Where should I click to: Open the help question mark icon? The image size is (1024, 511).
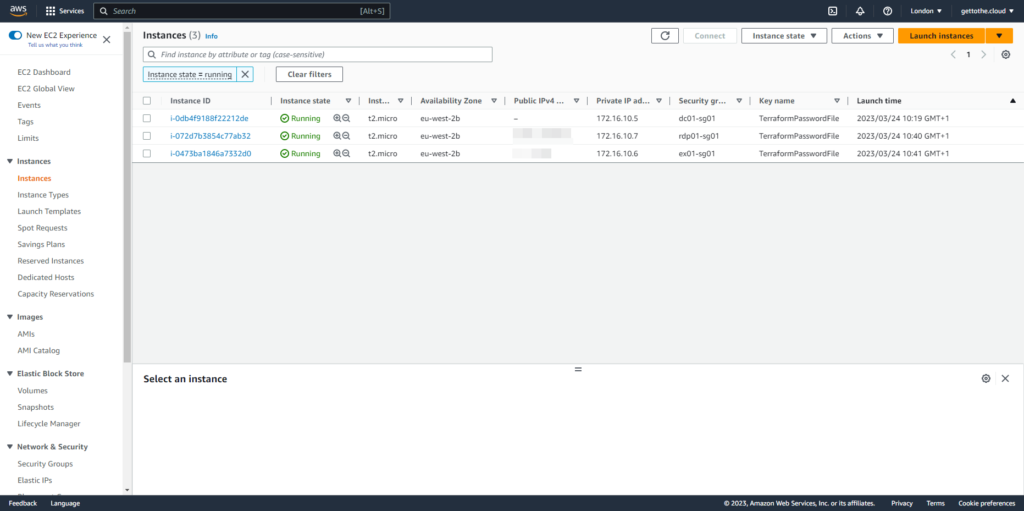887,11
